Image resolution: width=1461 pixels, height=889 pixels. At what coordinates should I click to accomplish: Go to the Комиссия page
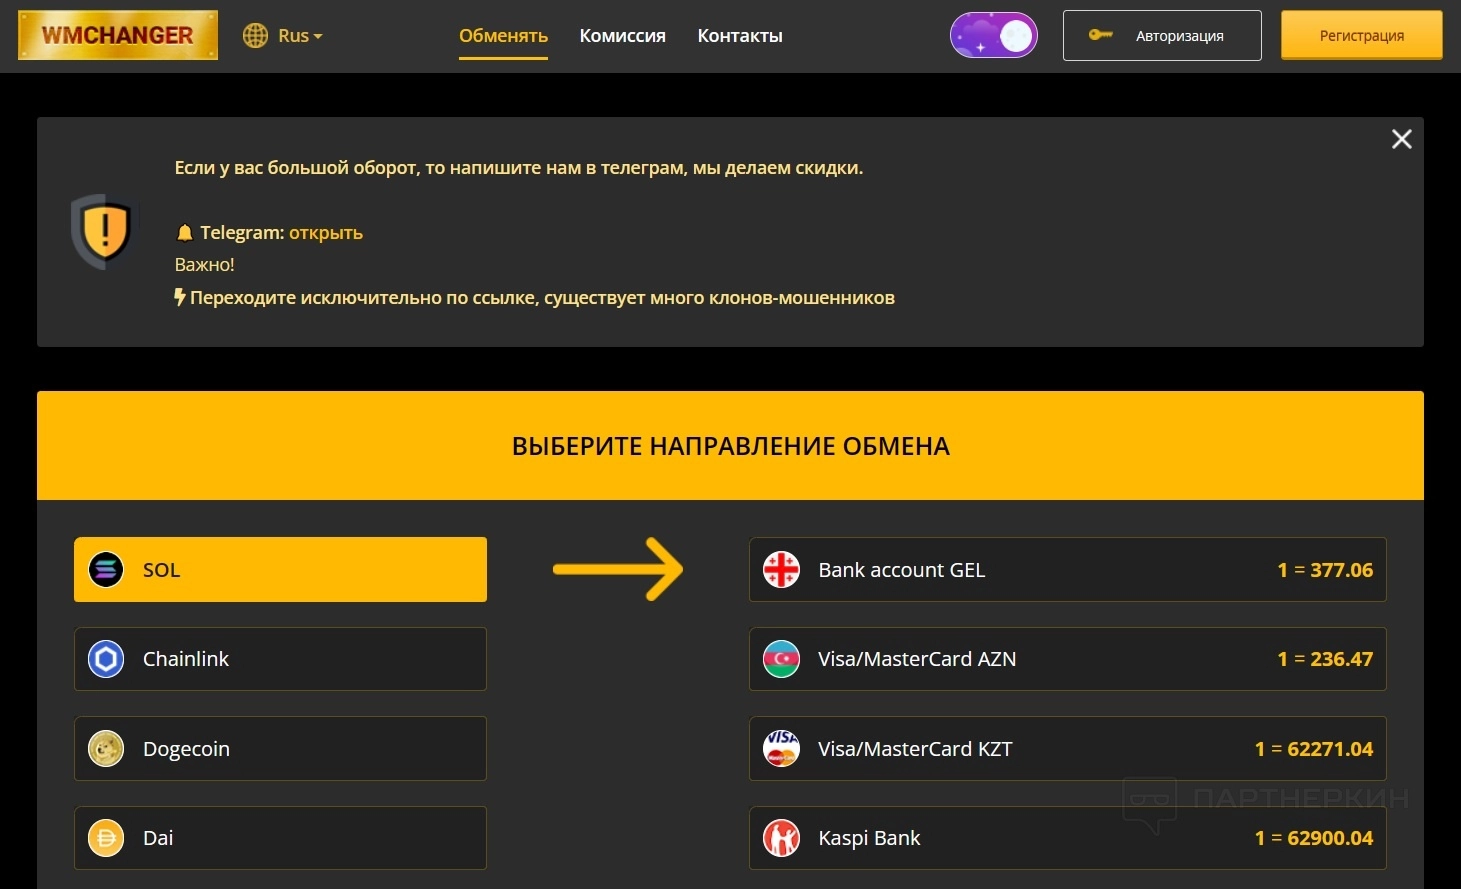coord(622,36)
